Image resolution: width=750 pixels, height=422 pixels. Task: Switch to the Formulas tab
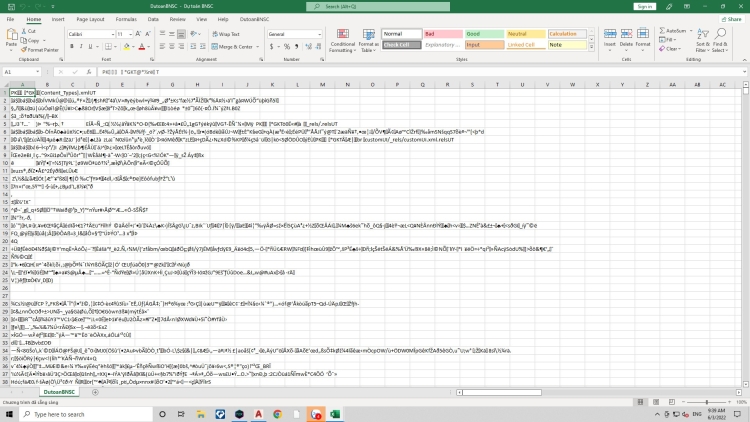[126, 18]
